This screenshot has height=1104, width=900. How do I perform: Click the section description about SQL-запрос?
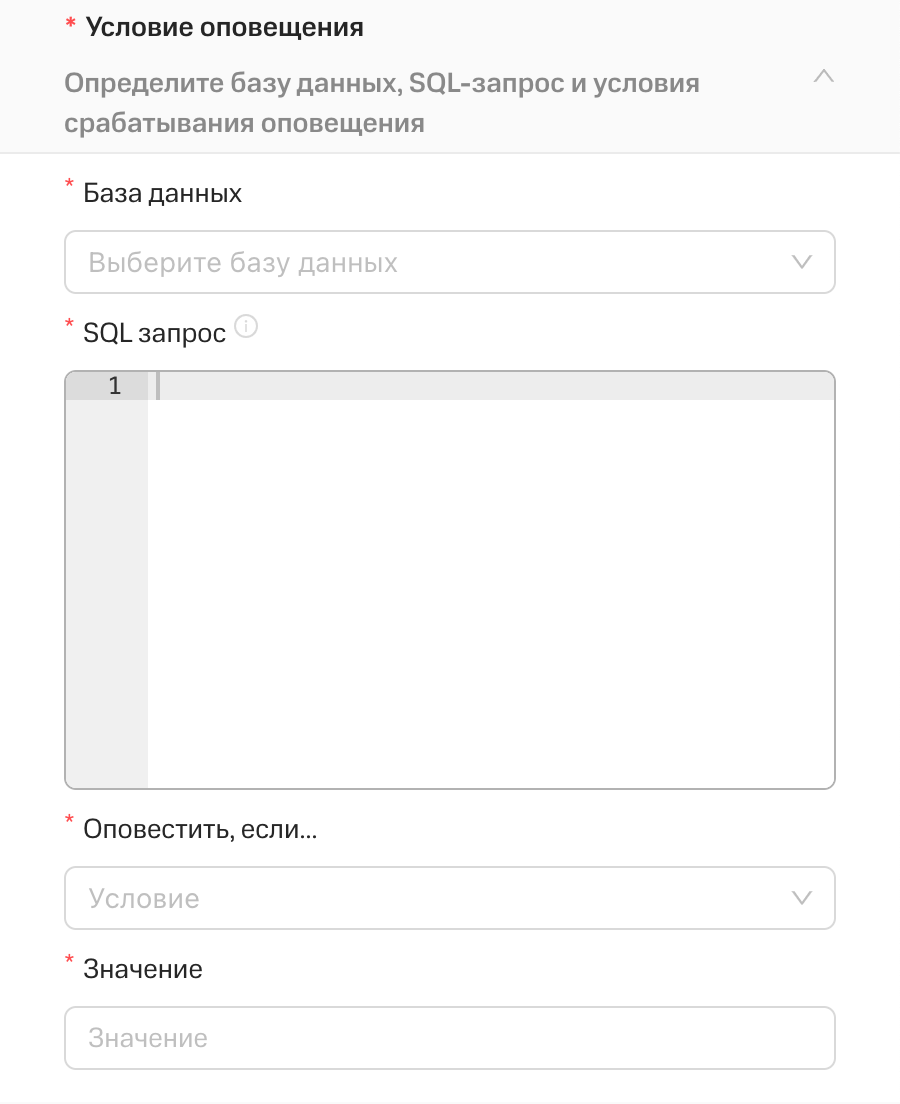point(382,103)
